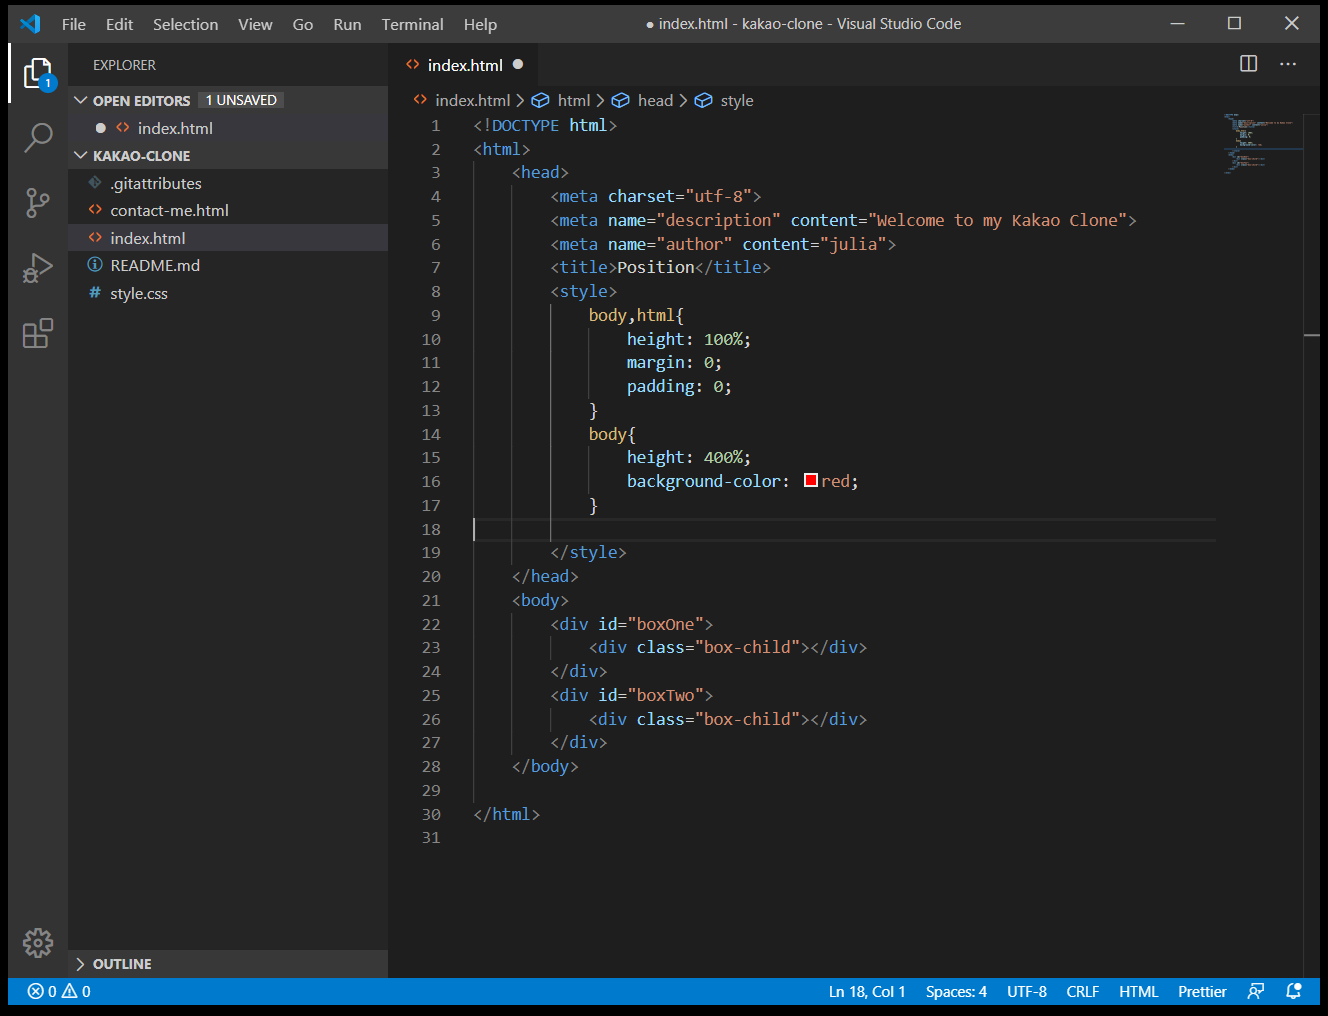This screenshot has height=1016, width=1328.
Task: Click head in the breadcrumb path
Action: click(x=655, y=100)
